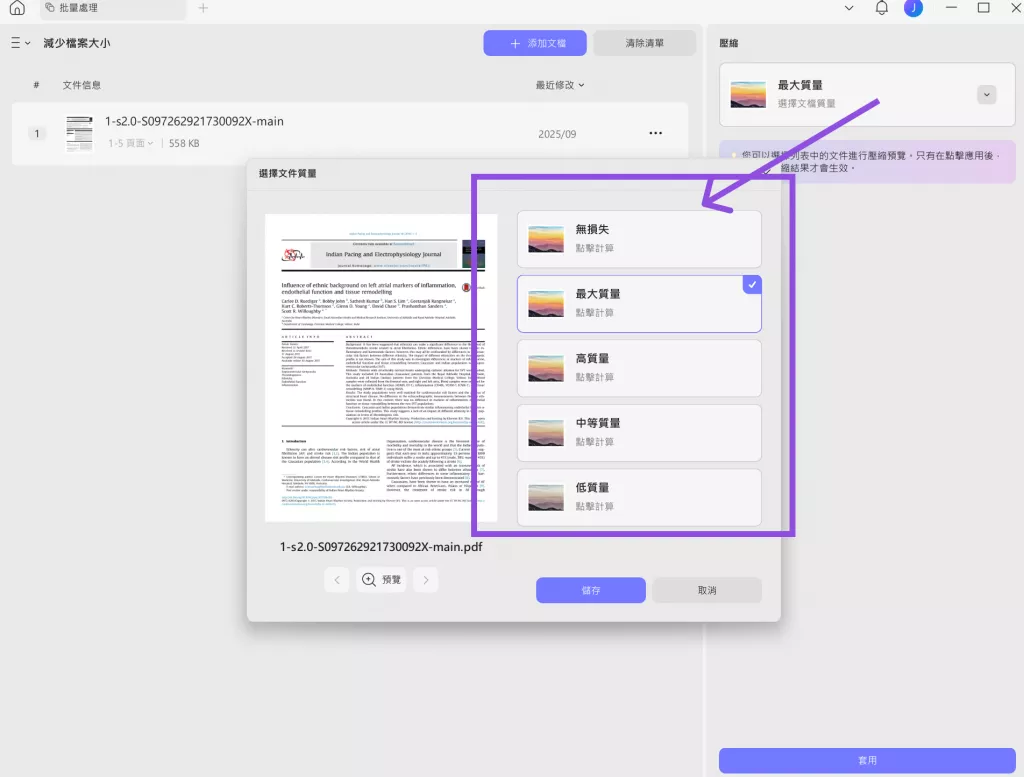The height and width of the screenshot is (777, 1024).
Task: Select file thumbnail in the list row
Action: click(80, 133)
